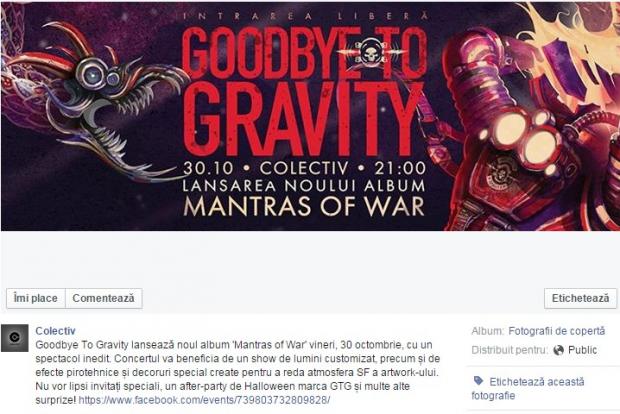
Task: Click the Etichetează button
Action: tap(580, 298)
